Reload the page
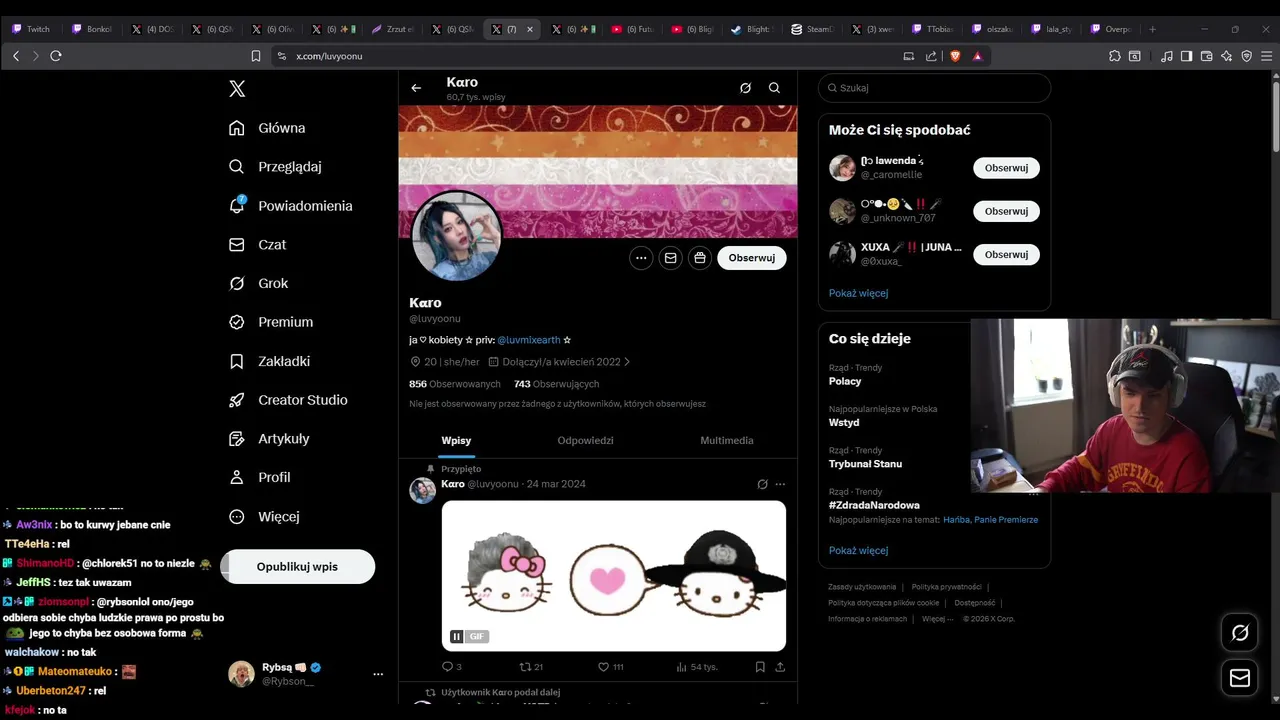The image size is (1280, 720). click(x=56, y=56)
